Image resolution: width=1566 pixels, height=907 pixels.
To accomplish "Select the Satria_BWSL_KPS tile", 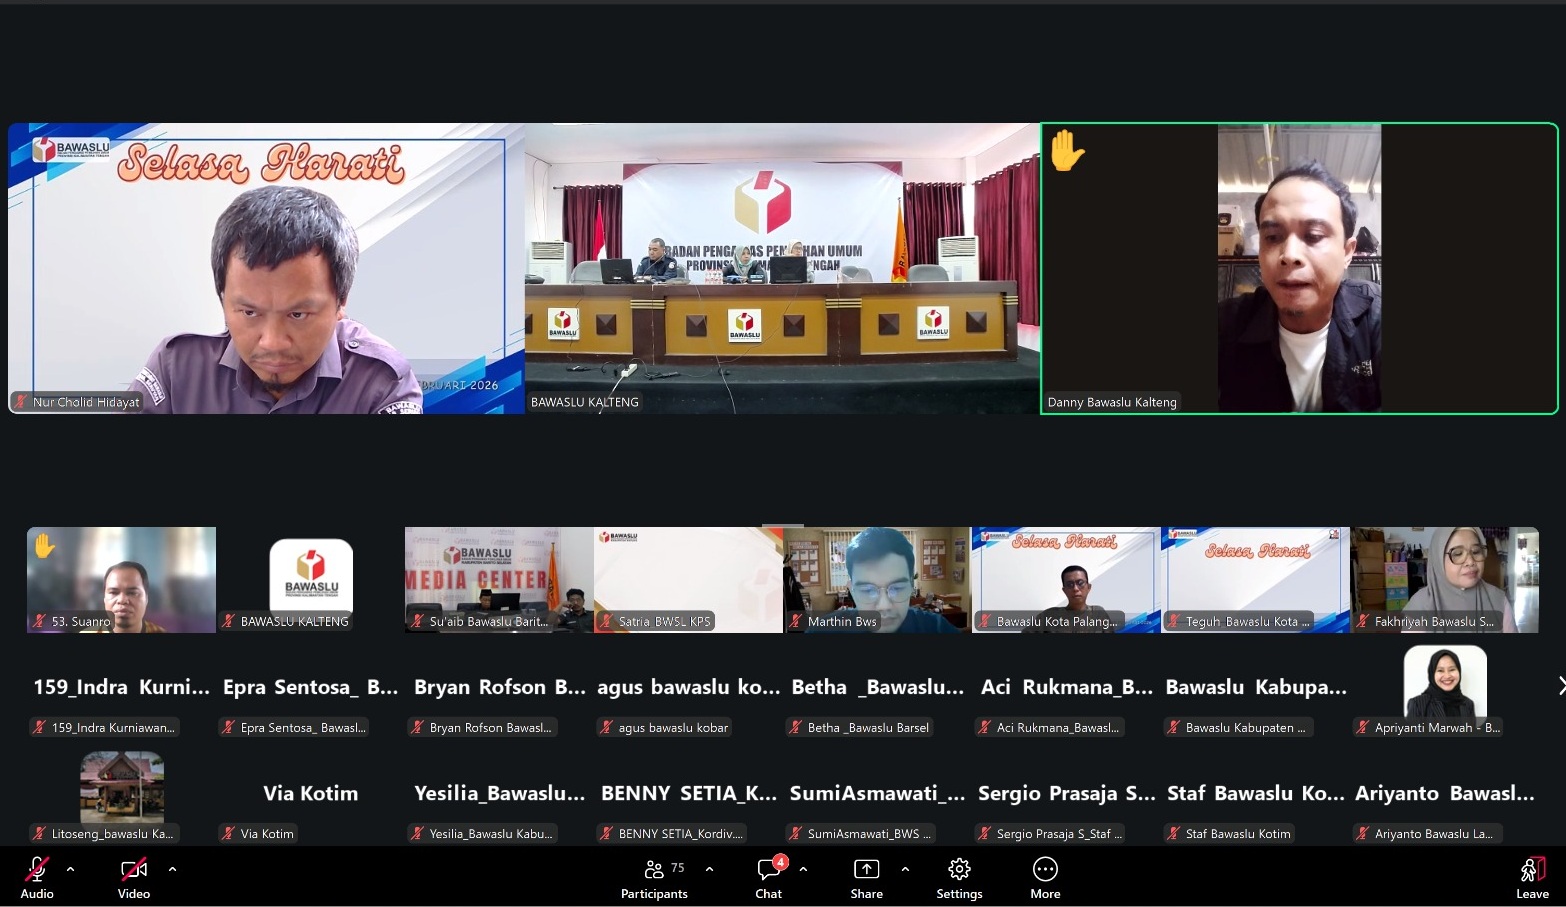I will tap(688, 580).
